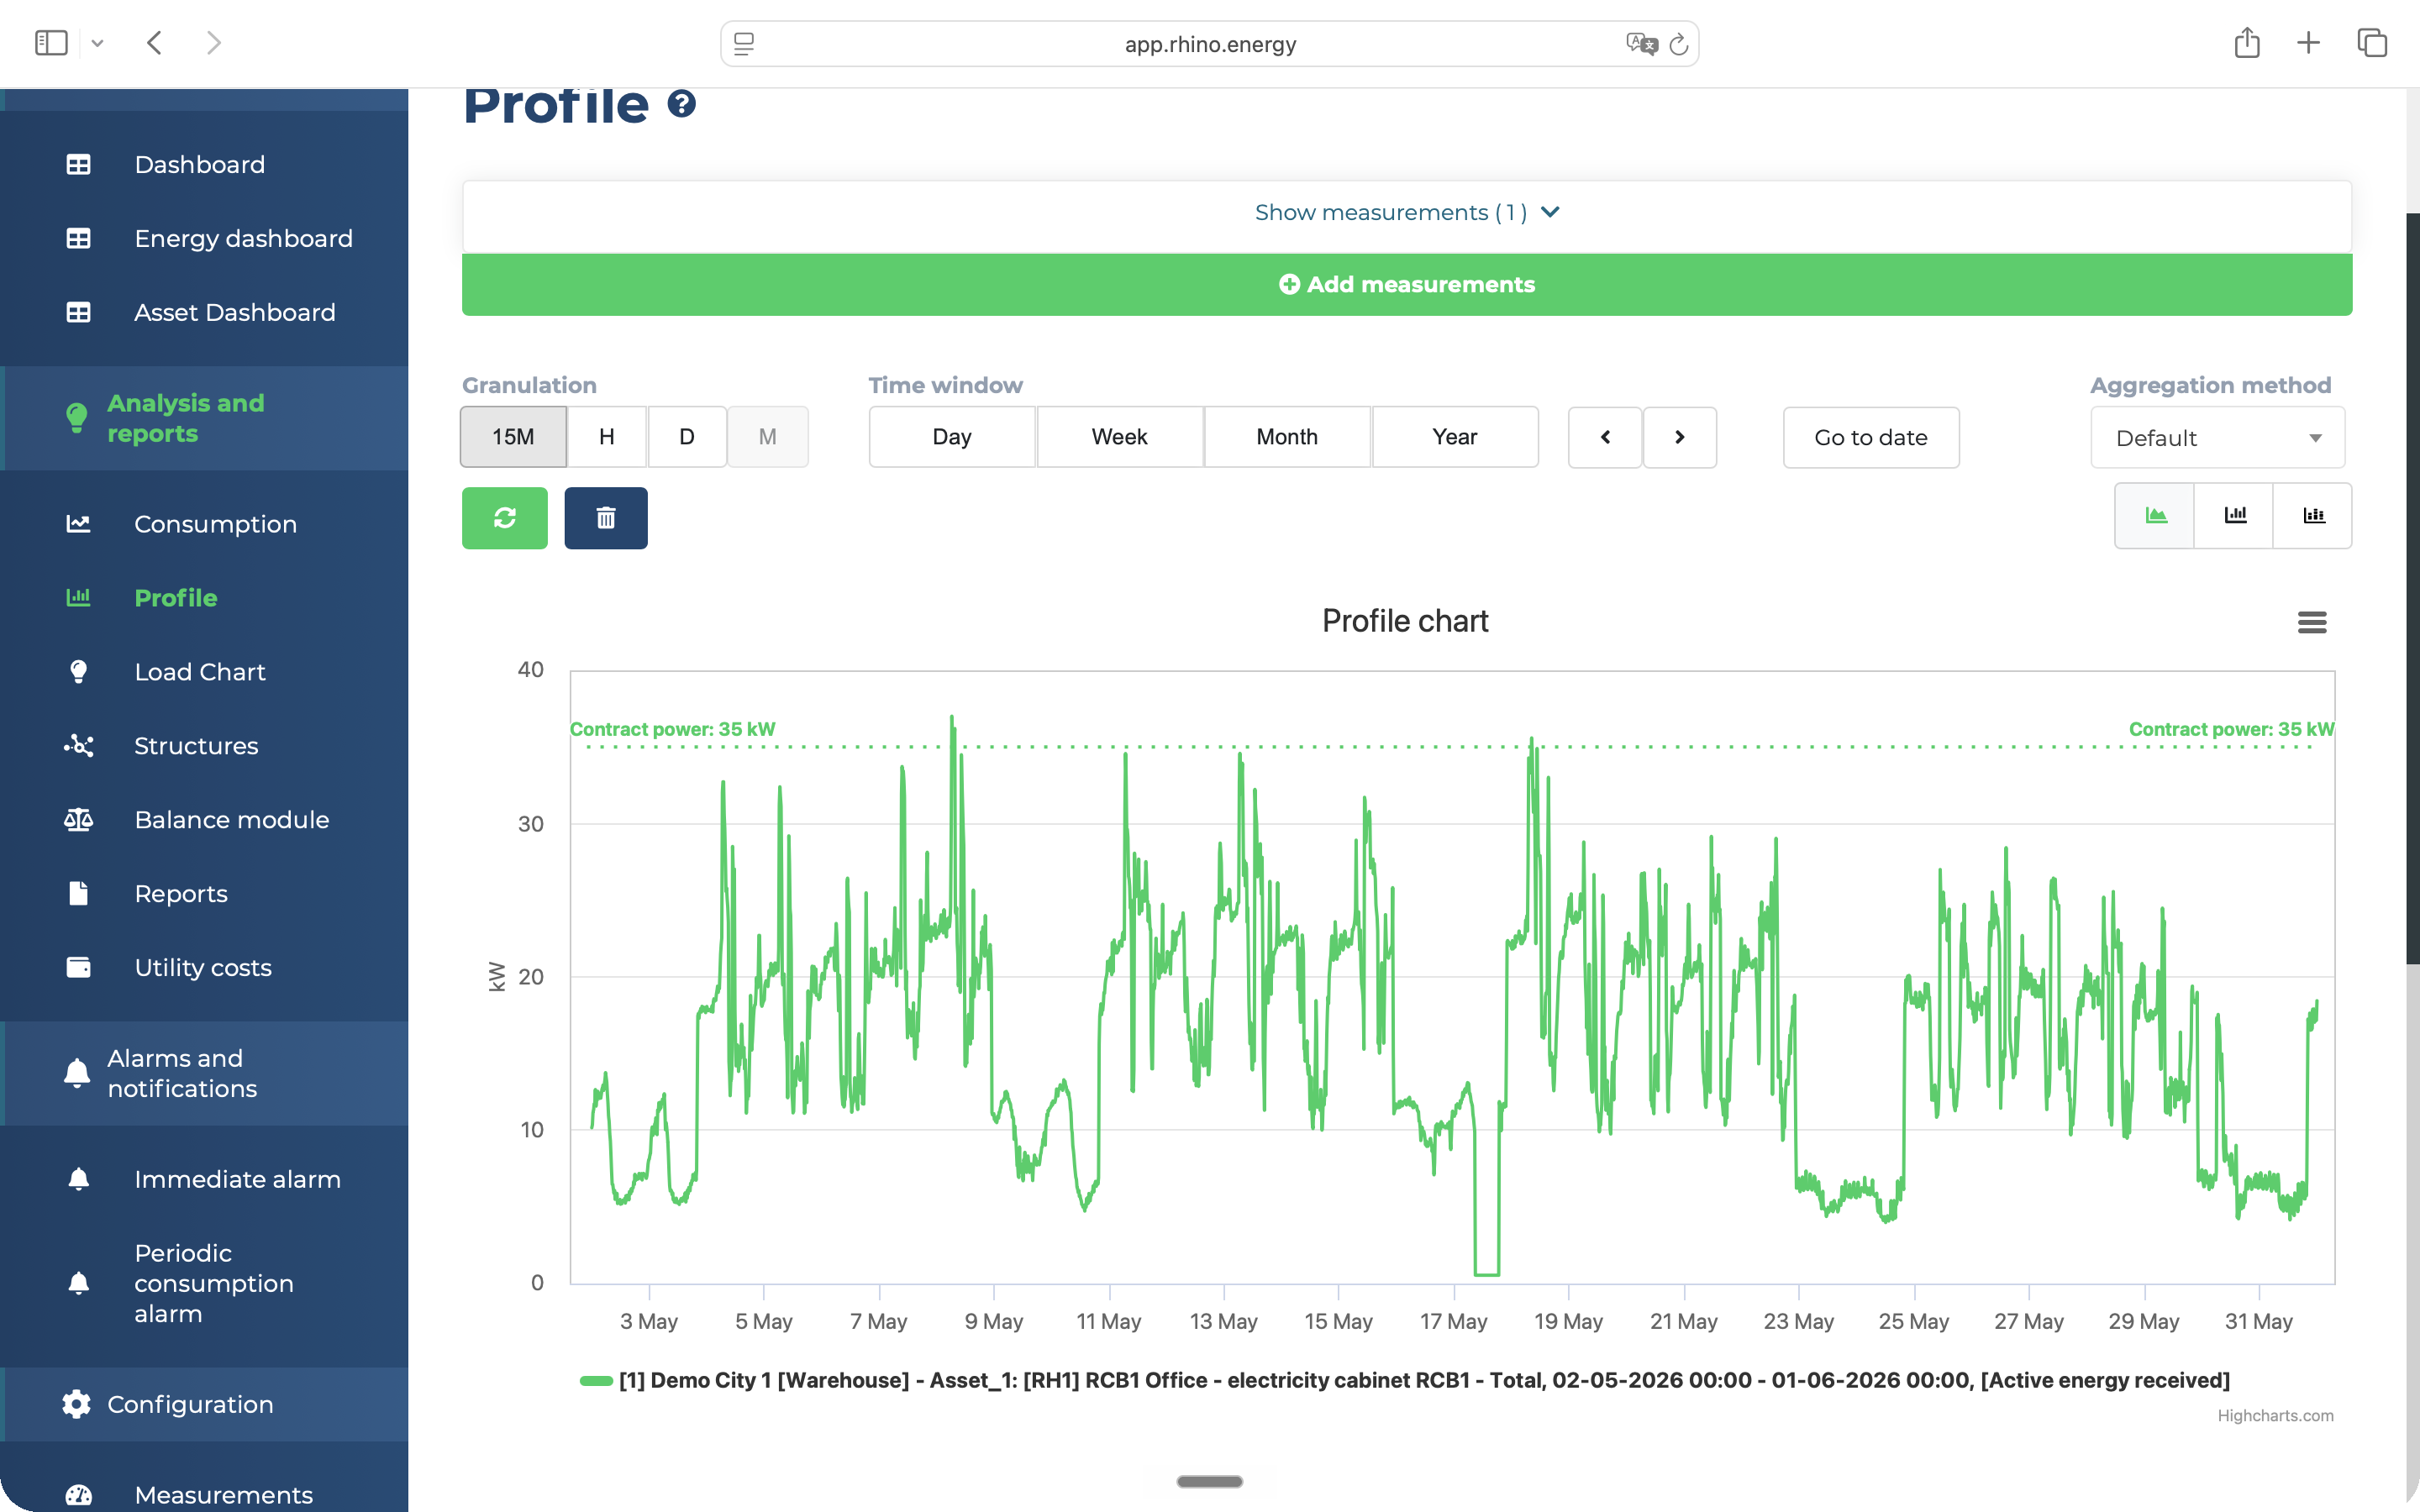Select 15M granulation option
This screenshot has width=2420, height=1512.
pos(513,437)
